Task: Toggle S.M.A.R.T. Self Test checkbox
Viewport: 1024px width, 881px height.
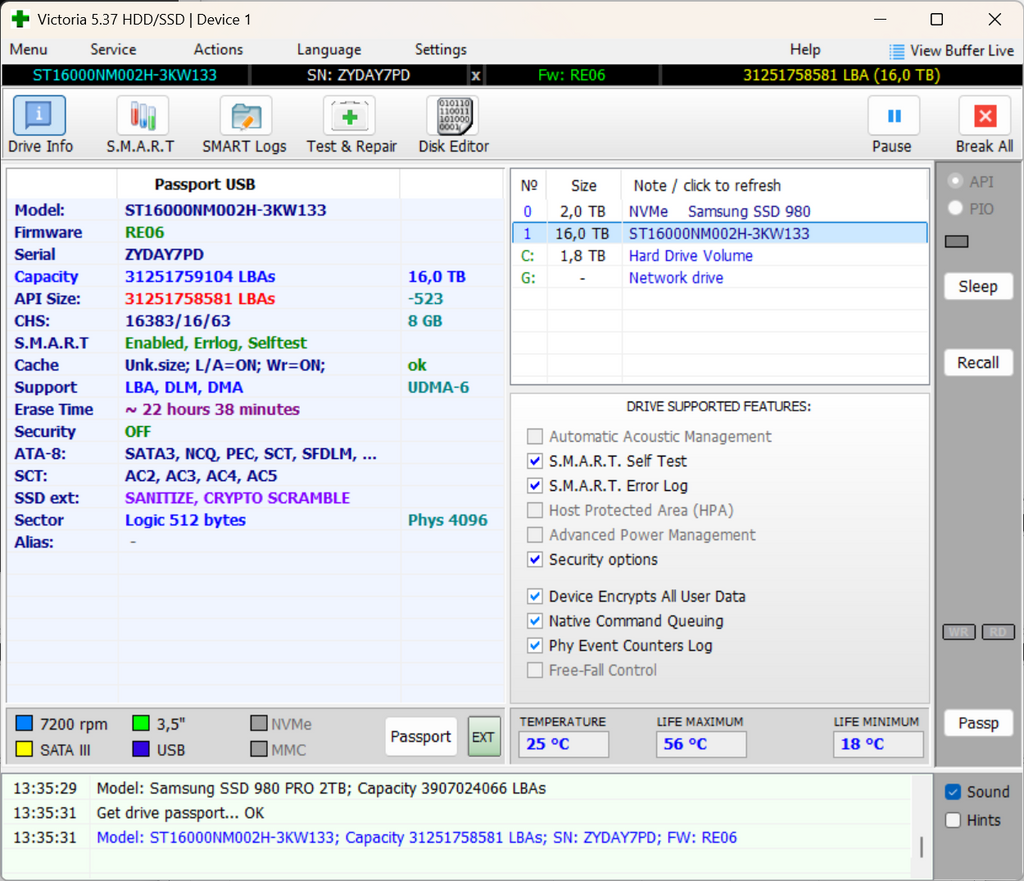Action: point(536,461)
